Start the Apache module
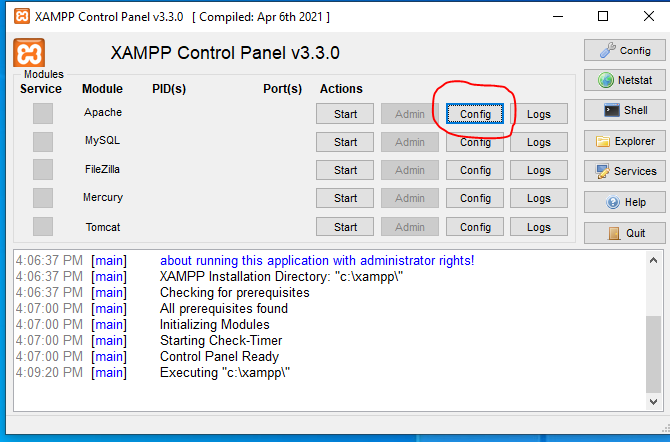 345,114
